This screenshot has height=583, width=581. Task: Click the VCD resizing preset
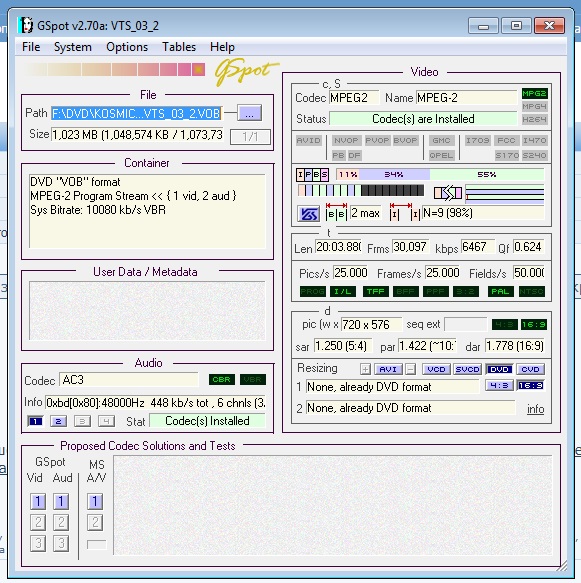436,369
